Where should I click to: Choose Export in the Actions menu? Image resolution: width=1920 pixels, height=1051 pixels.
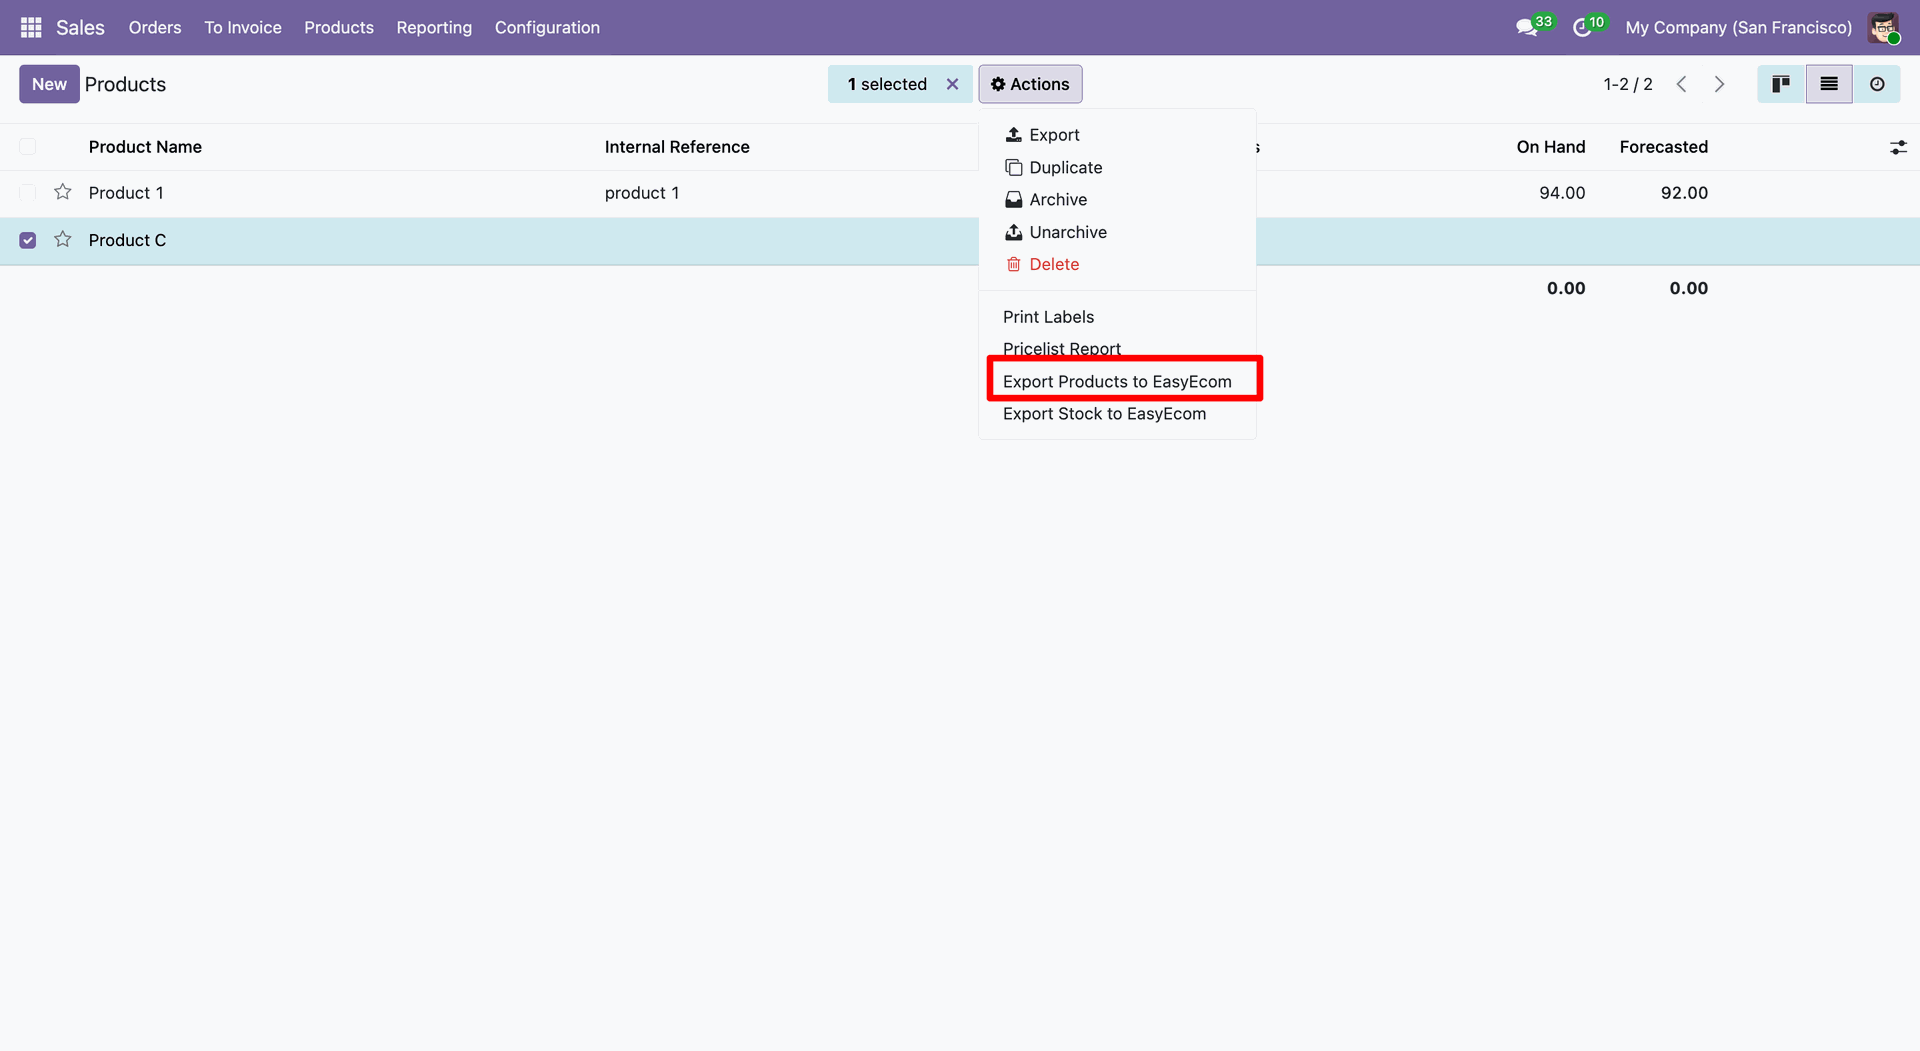point(1117,135)
